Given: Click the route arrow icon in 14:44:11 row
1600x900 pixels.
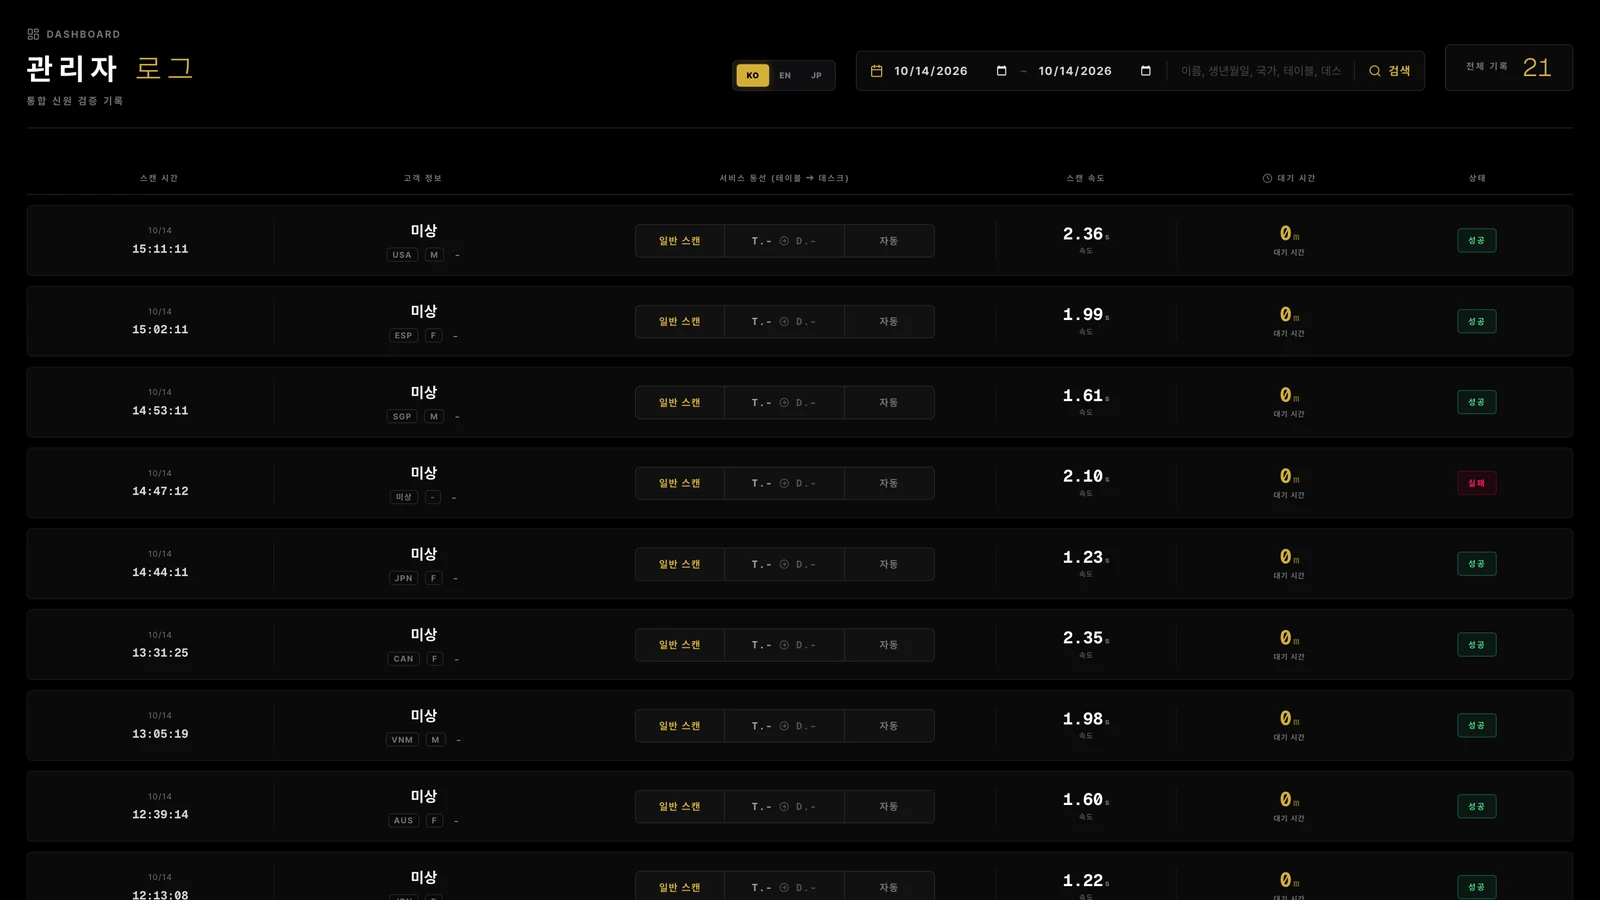Looking at the screenshot, I should tap(784, 564).
